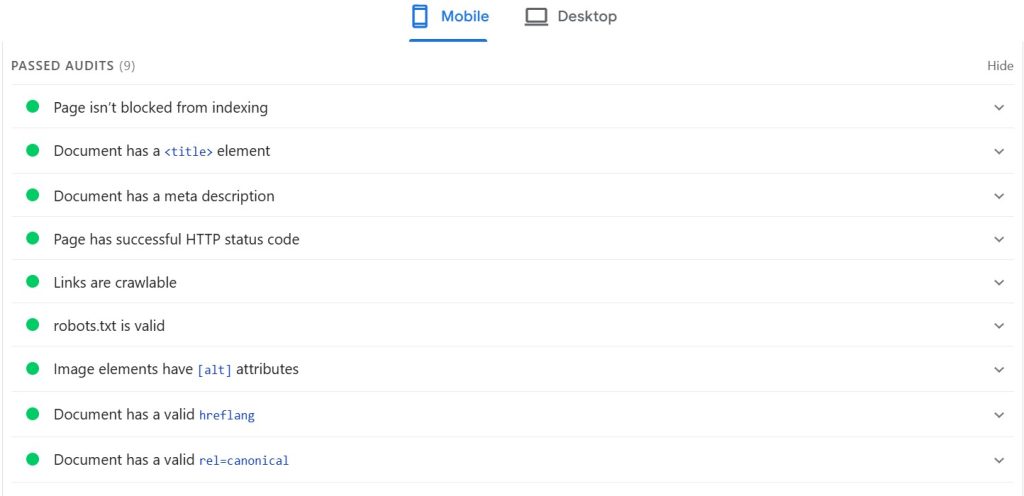Expand the rel=canonical audit chevron
The width and height of the screenshot is (1024, 496).
point(998,460)
